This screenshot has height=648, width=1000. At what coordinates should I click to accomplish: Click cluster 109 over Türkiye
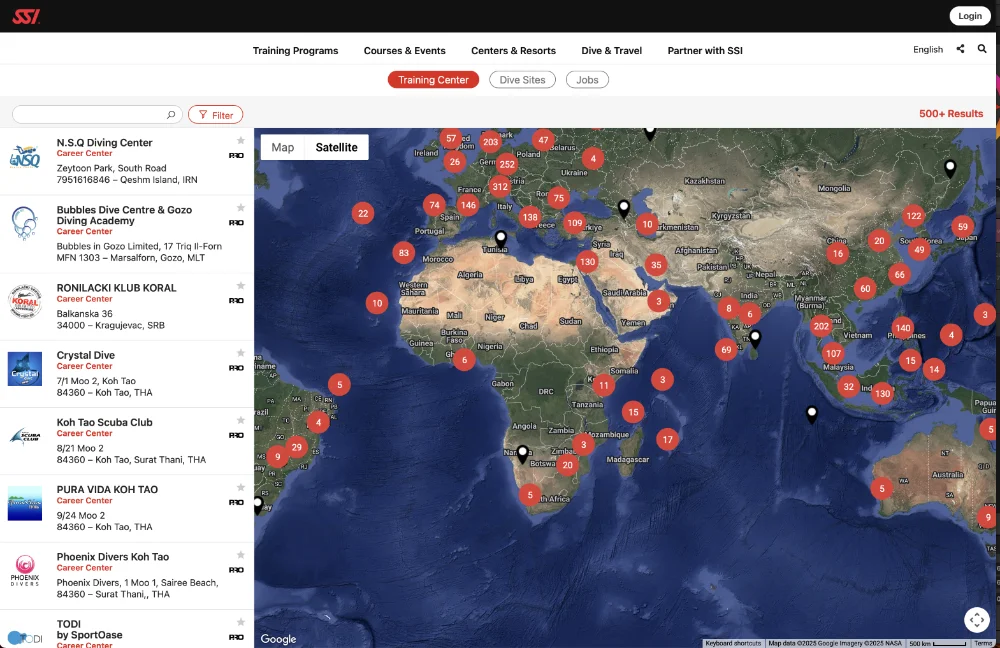575,223
